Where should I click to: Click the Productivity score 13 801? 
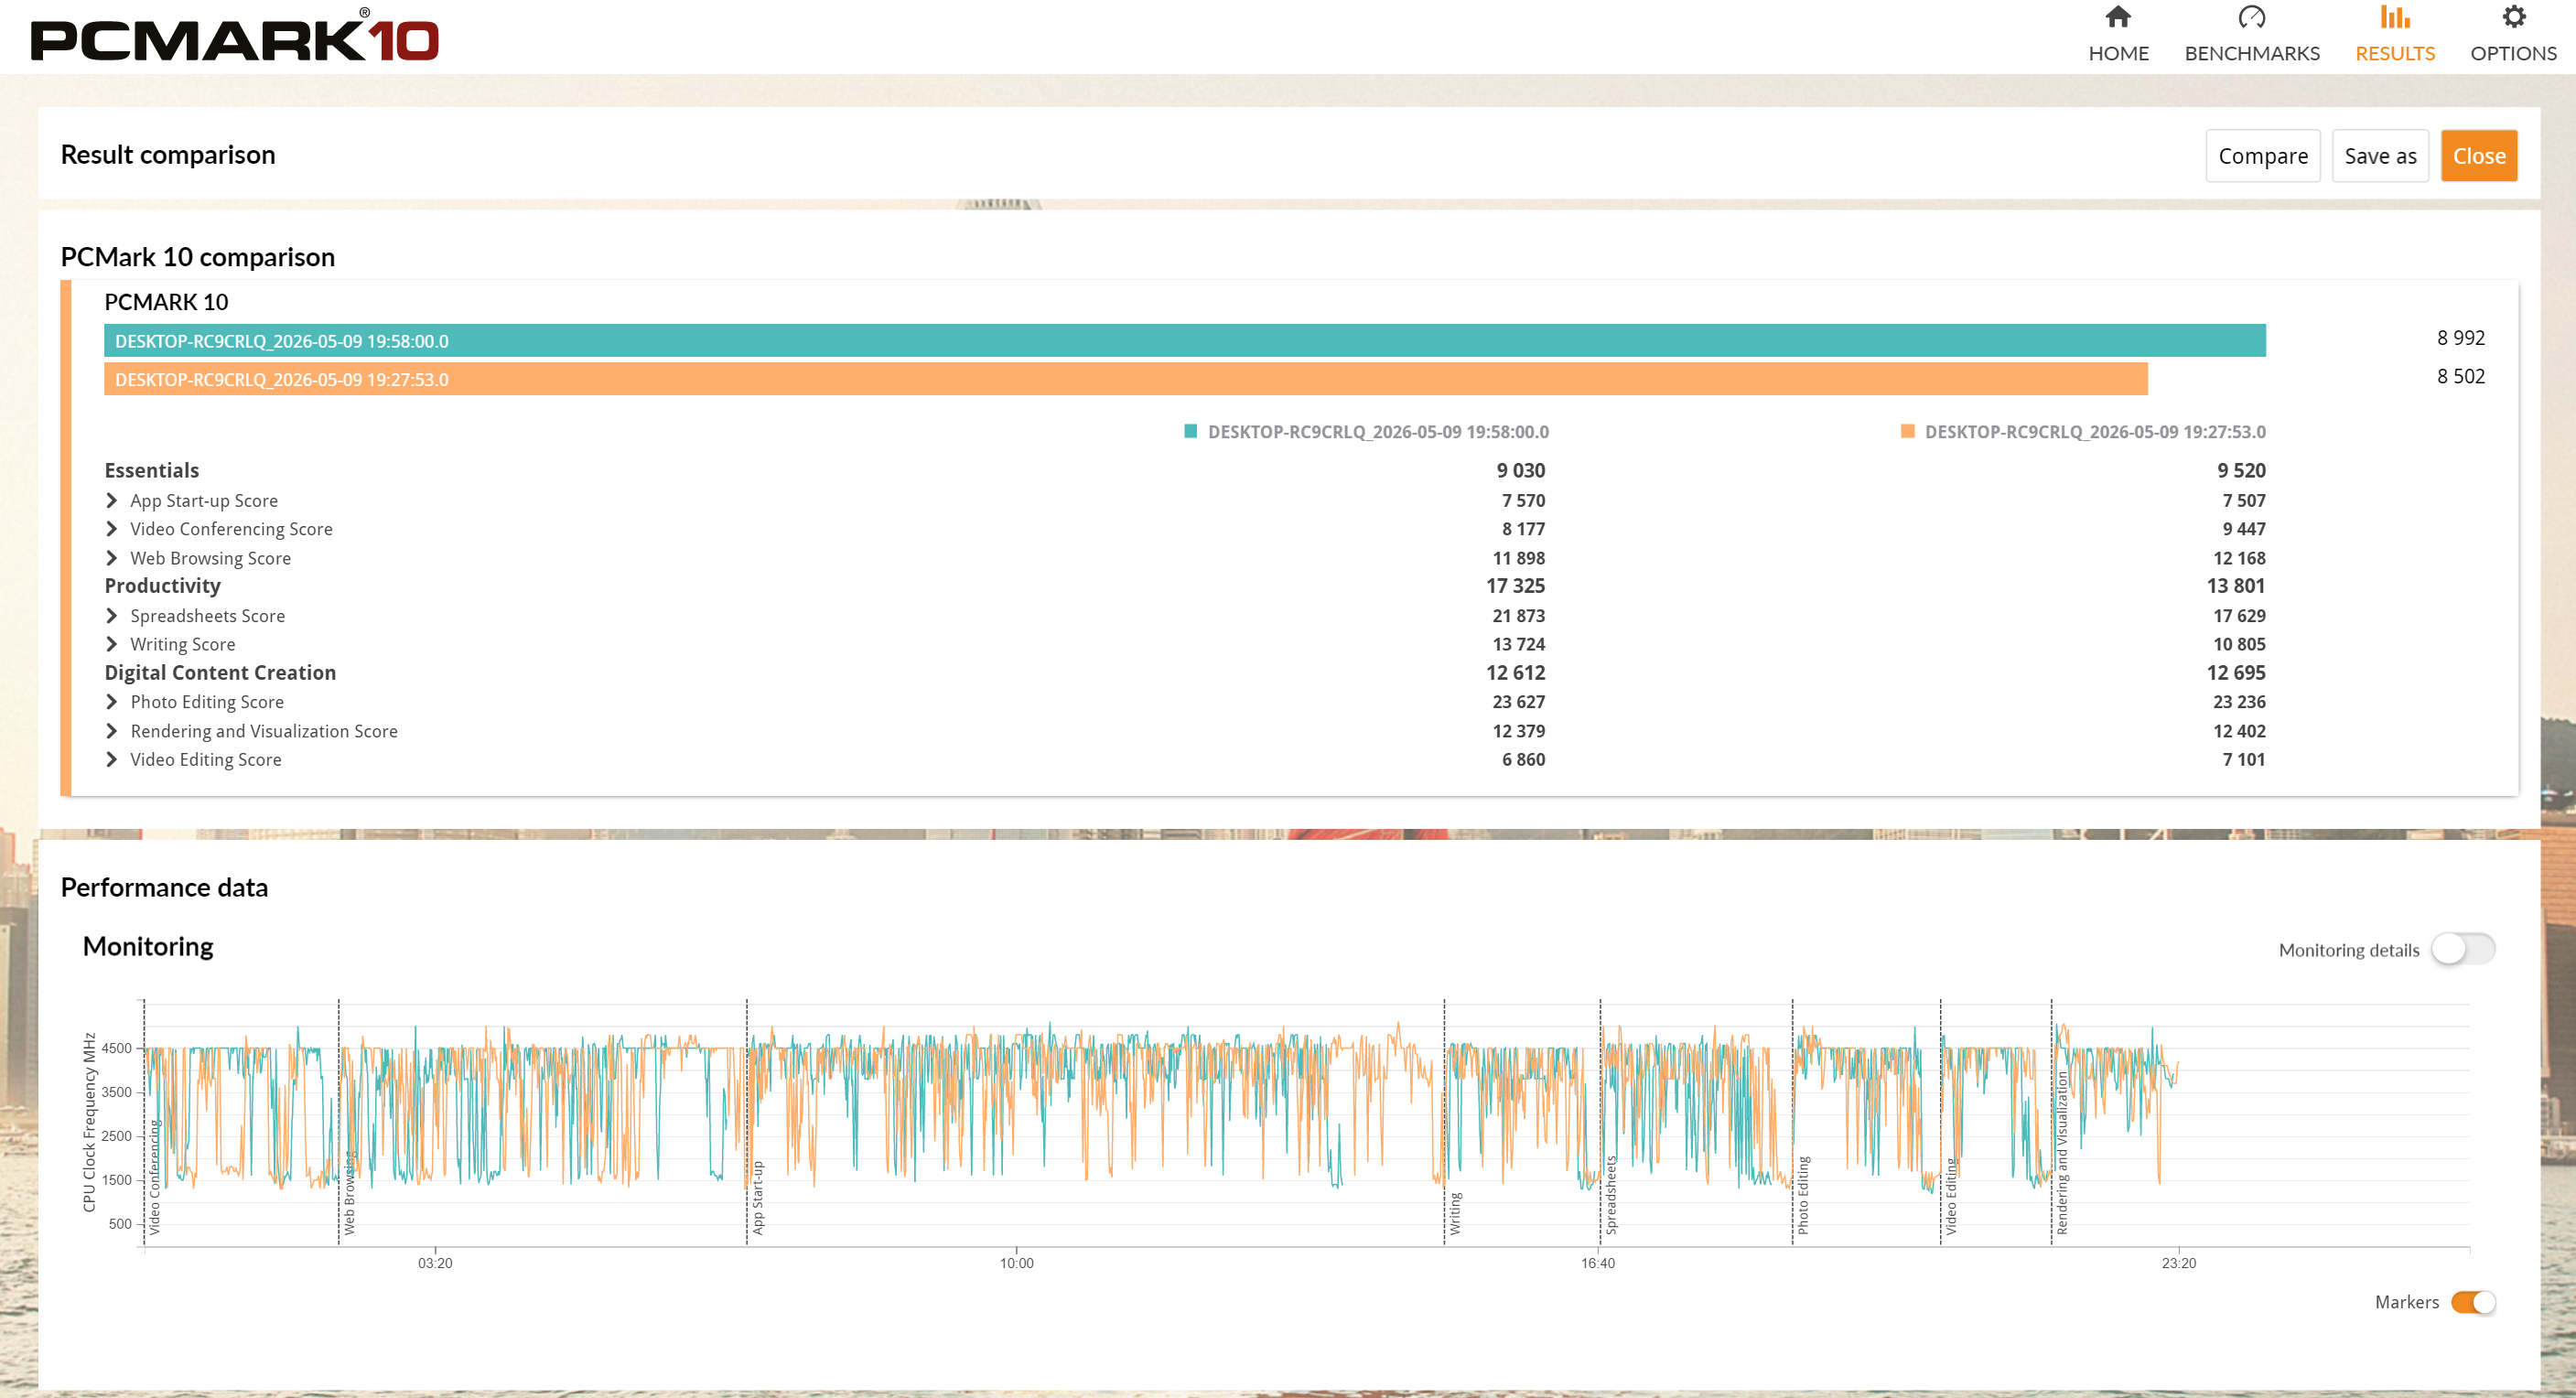tap(2236, 586)
